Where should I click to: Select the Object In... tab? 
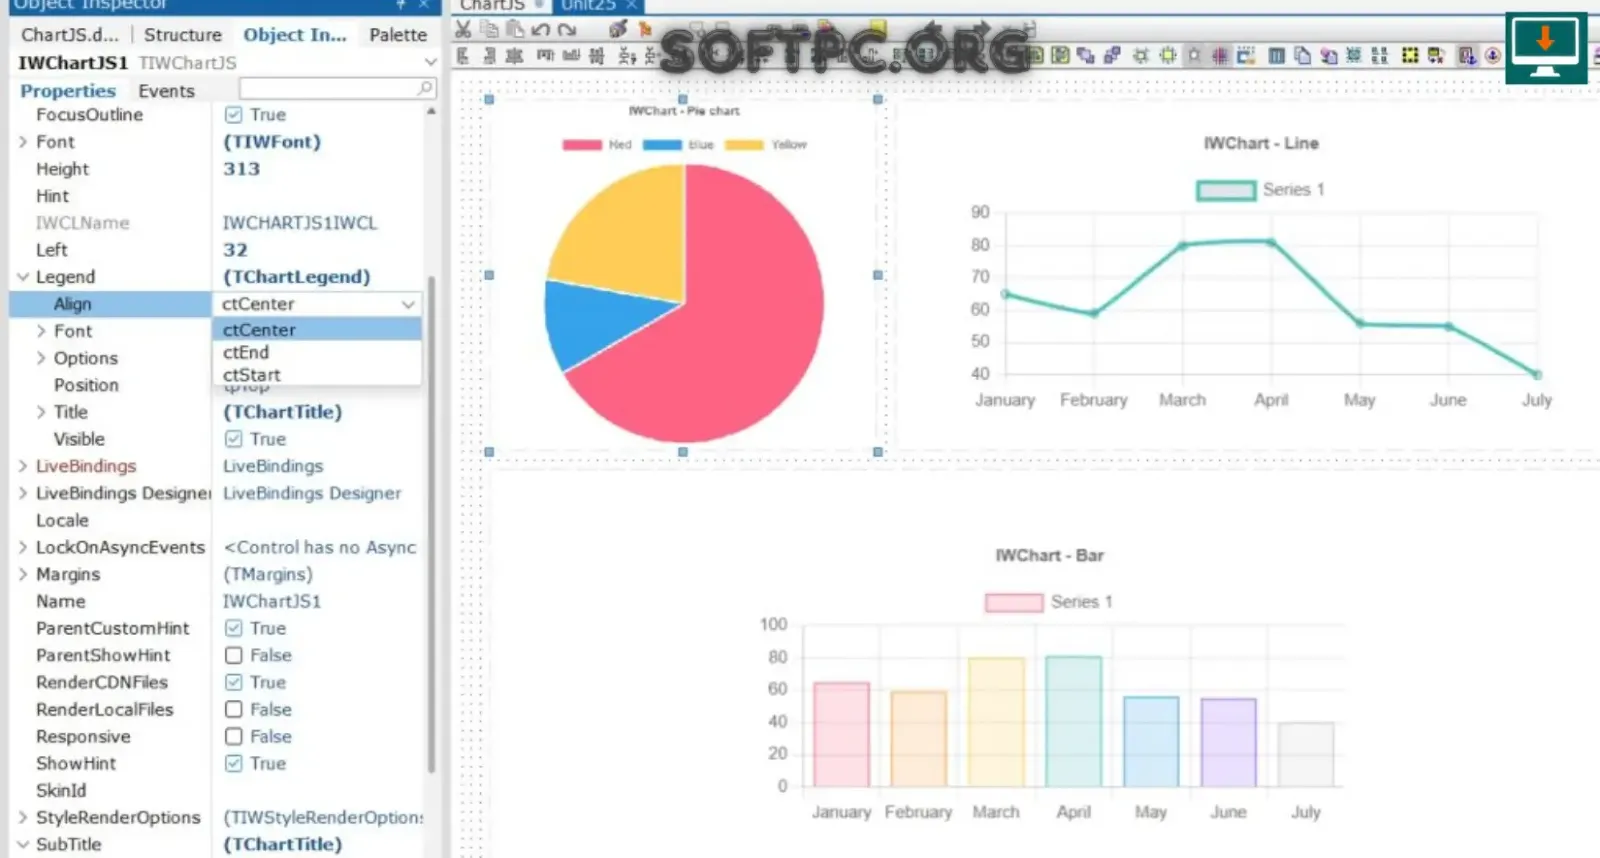pos(295,34)
